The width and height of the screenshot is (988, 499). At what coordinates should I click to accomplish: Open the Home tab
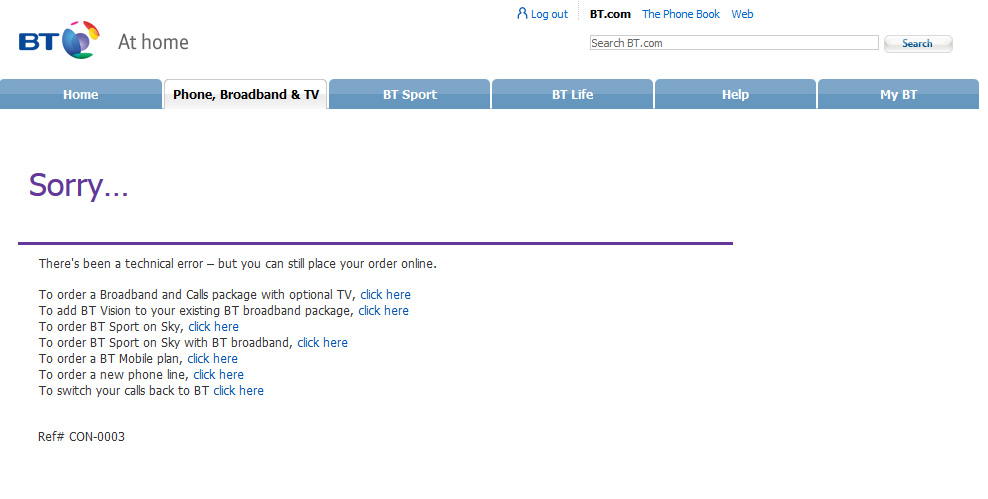pyautogui.click(x=81, y=95)
